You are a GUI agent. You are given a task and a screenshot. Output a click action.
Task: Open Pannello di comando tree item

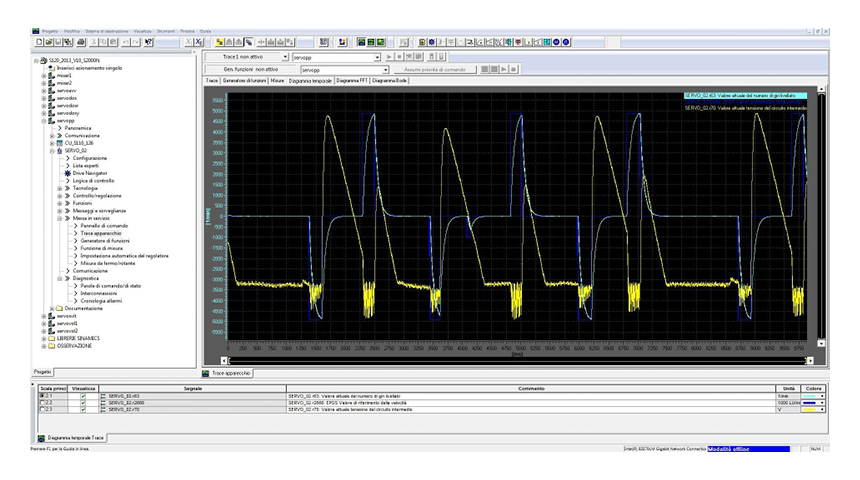point(104,226)
